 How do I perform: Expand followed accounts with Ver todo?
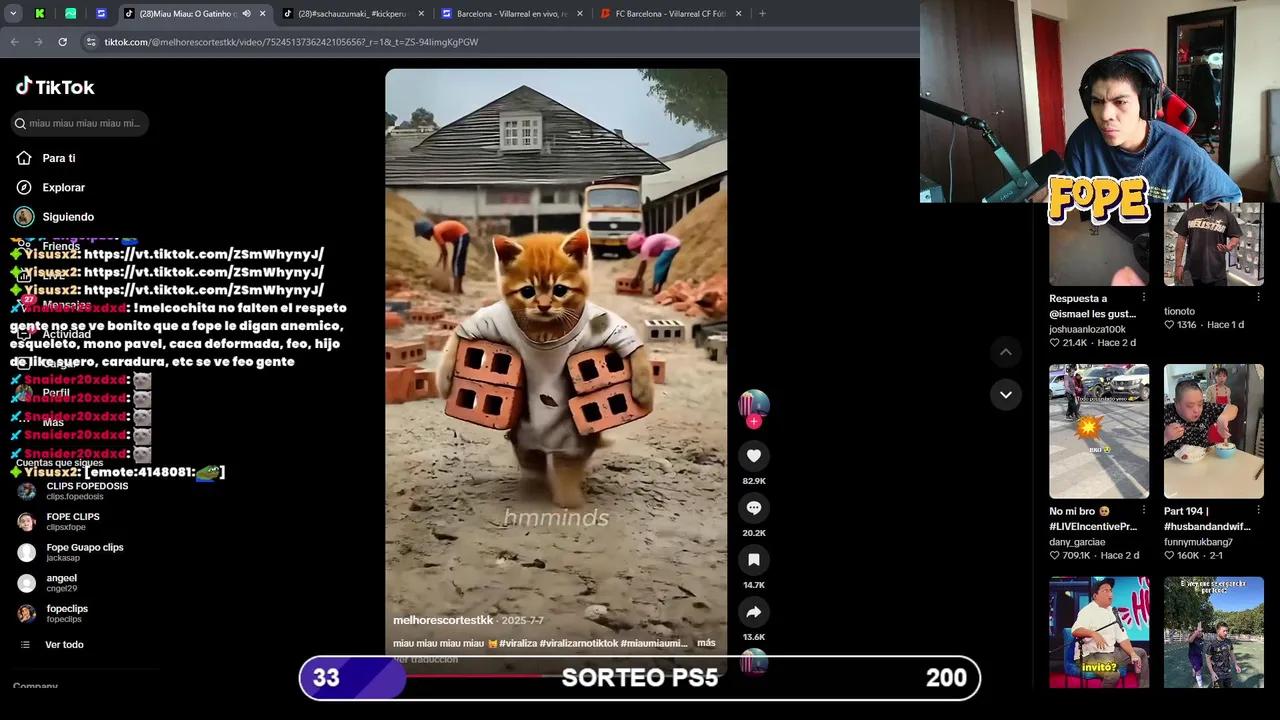(64, 645)
